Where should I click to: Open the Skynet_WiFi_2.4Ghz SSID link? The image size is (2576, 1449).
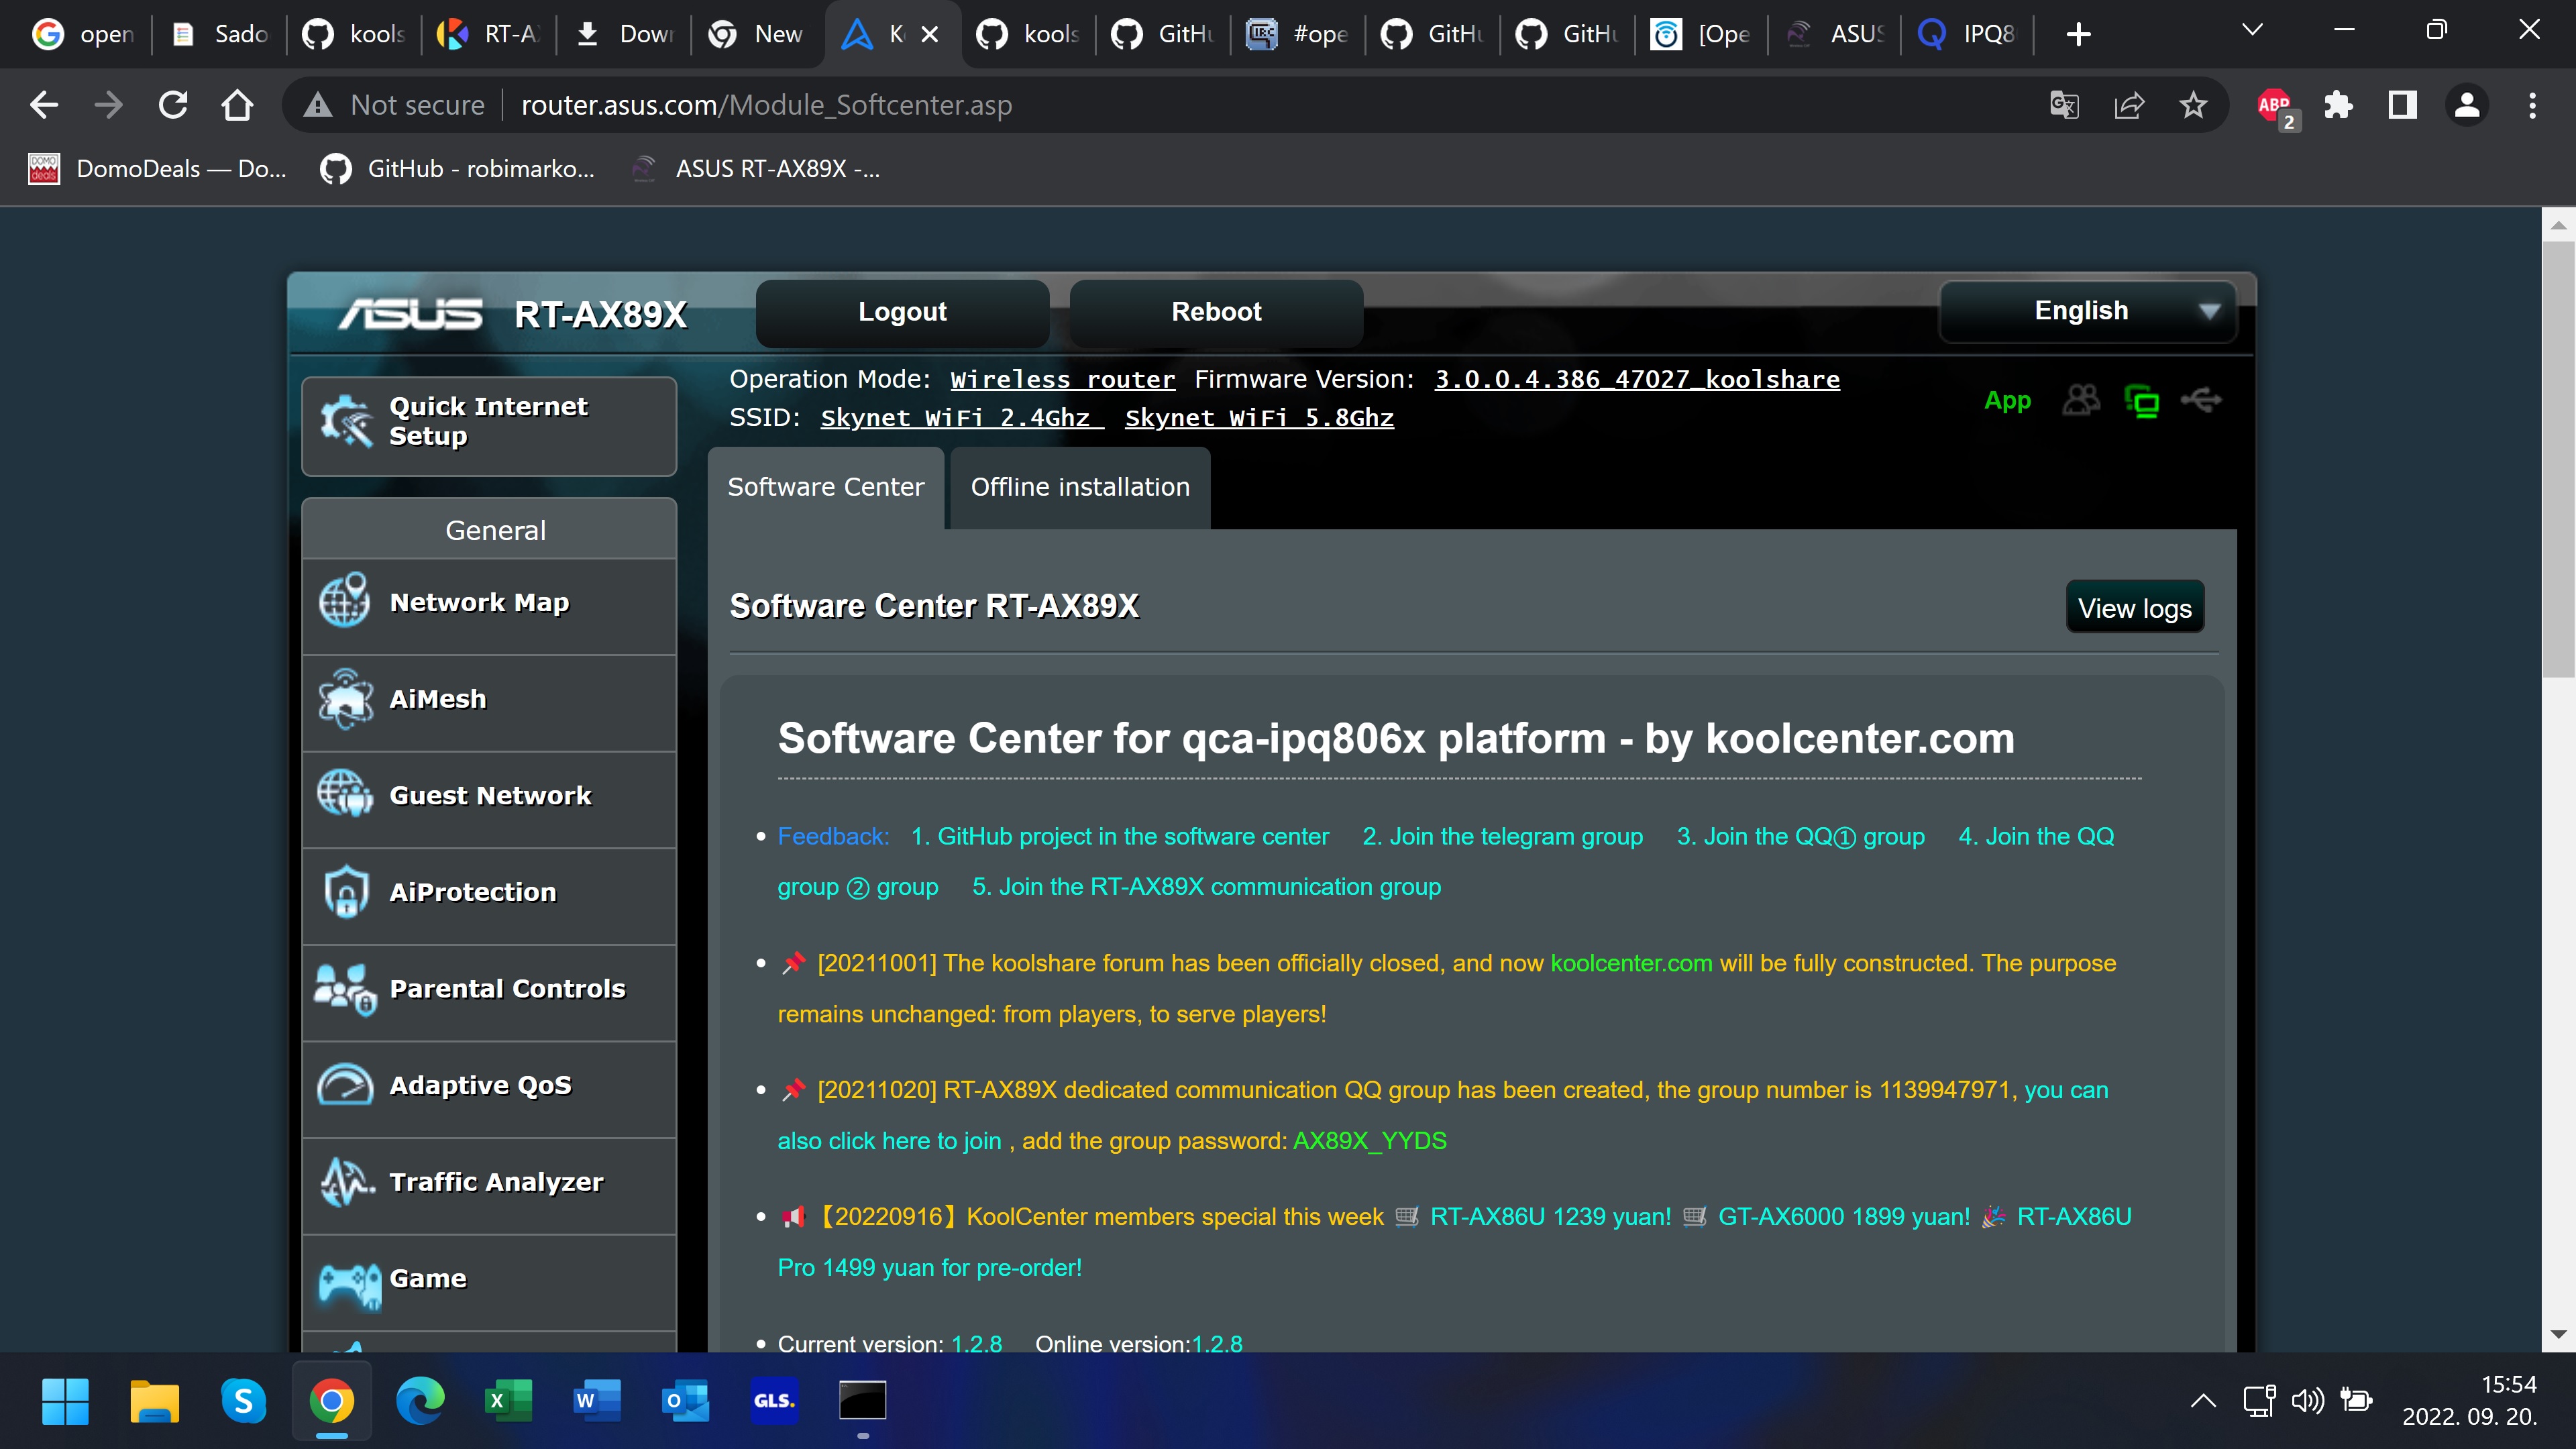click(962, 418)
